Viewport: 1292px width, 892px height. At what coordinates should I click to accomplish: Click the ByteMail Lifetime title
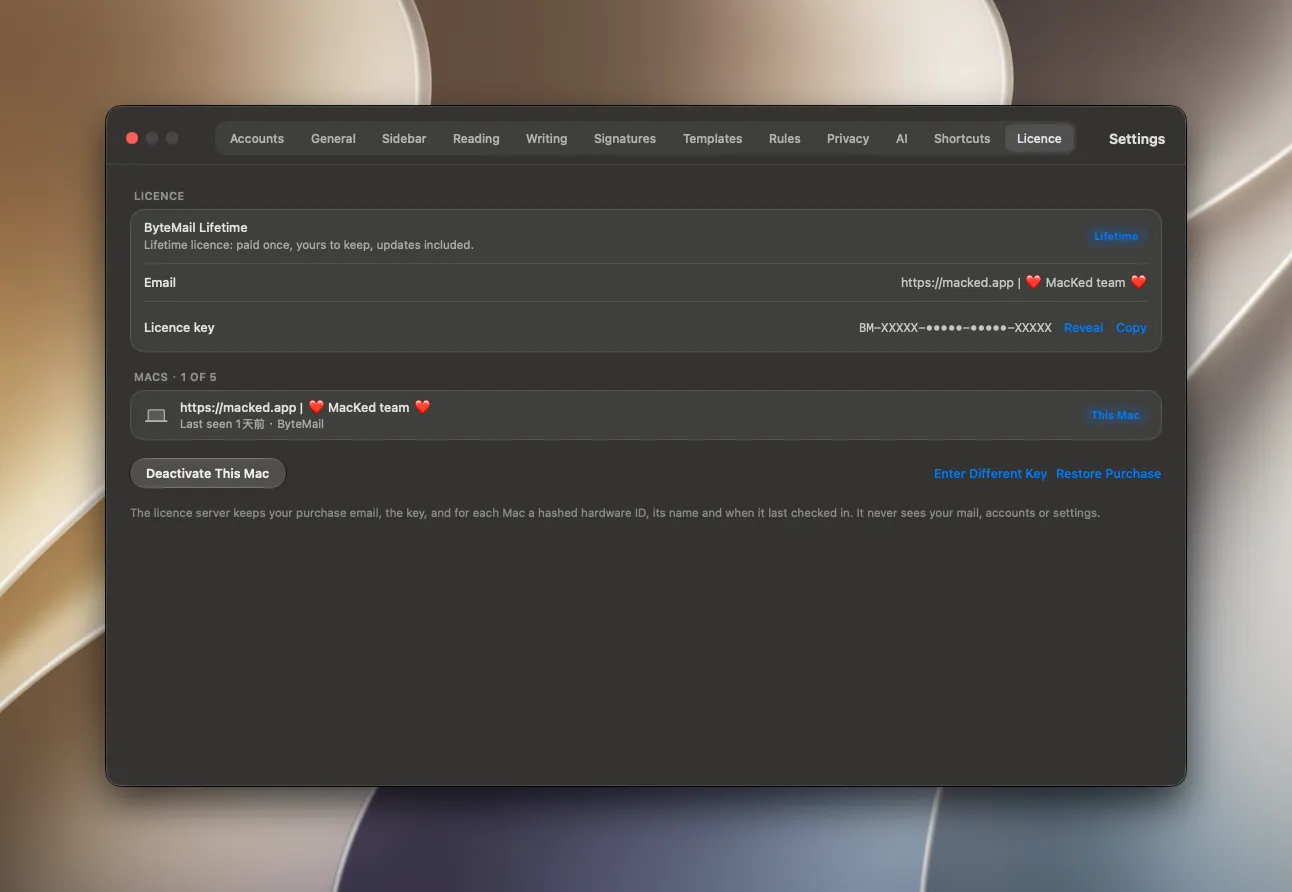point(196,228)
